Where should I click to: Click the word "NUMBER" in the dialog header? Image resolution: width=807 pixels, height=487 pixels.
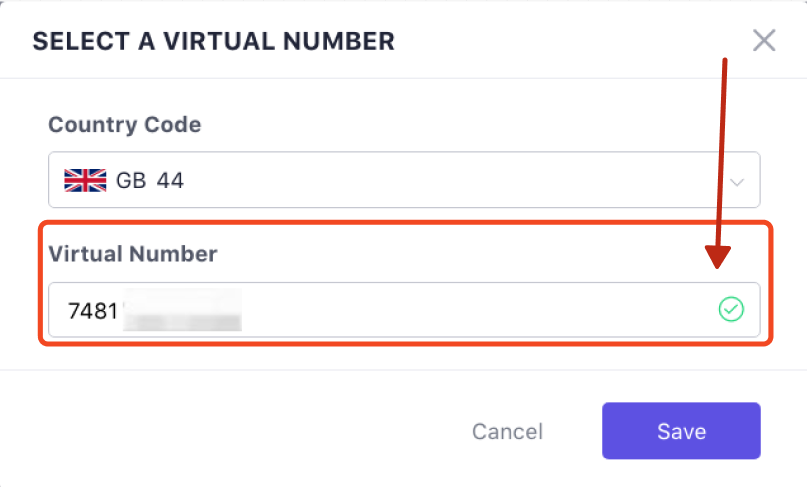pos(344,41)
